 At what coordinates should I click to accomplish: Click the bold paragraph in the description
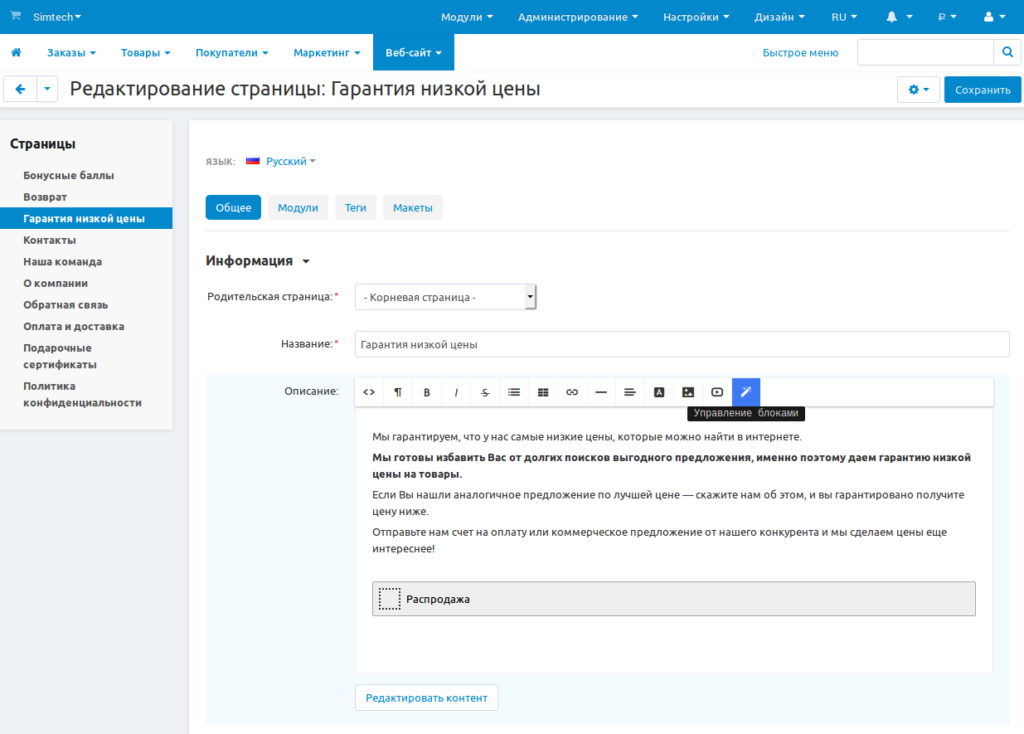click(x=671, y=466)
